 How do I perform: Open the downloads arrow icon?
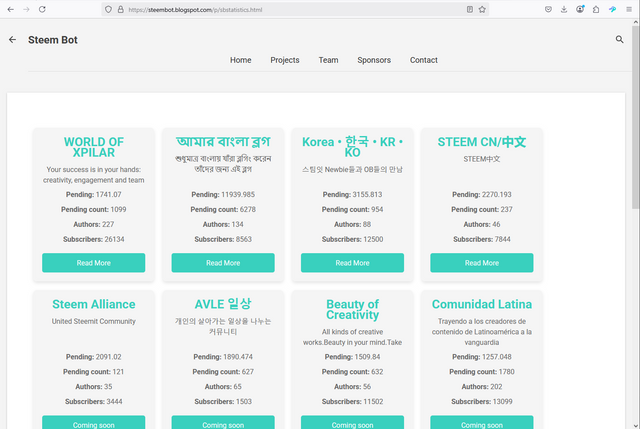[x=564, y=9]
